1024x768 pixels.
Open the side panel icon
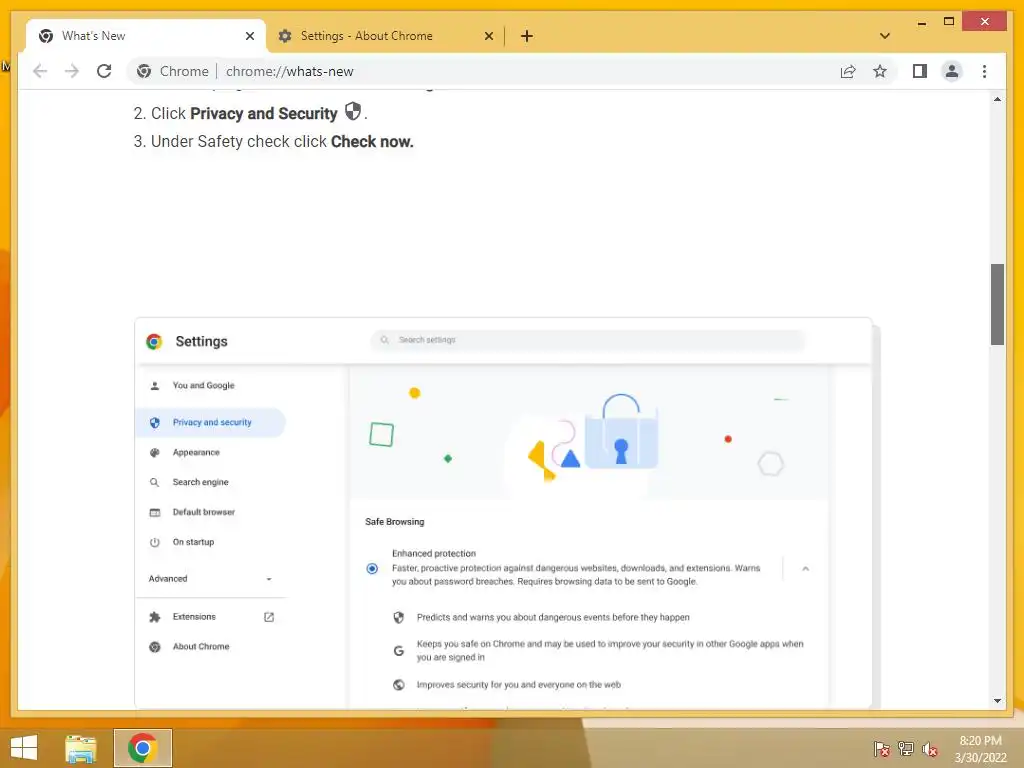tap(920, 71)
